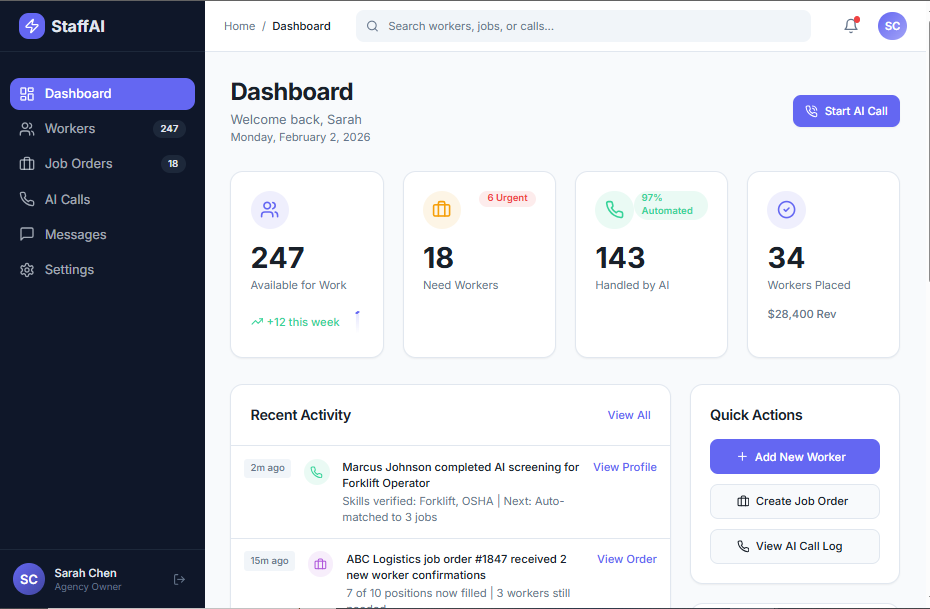930x609 pixels.
Task: Select Dashboard in the sidebar navigation
Action: [79, 93]
